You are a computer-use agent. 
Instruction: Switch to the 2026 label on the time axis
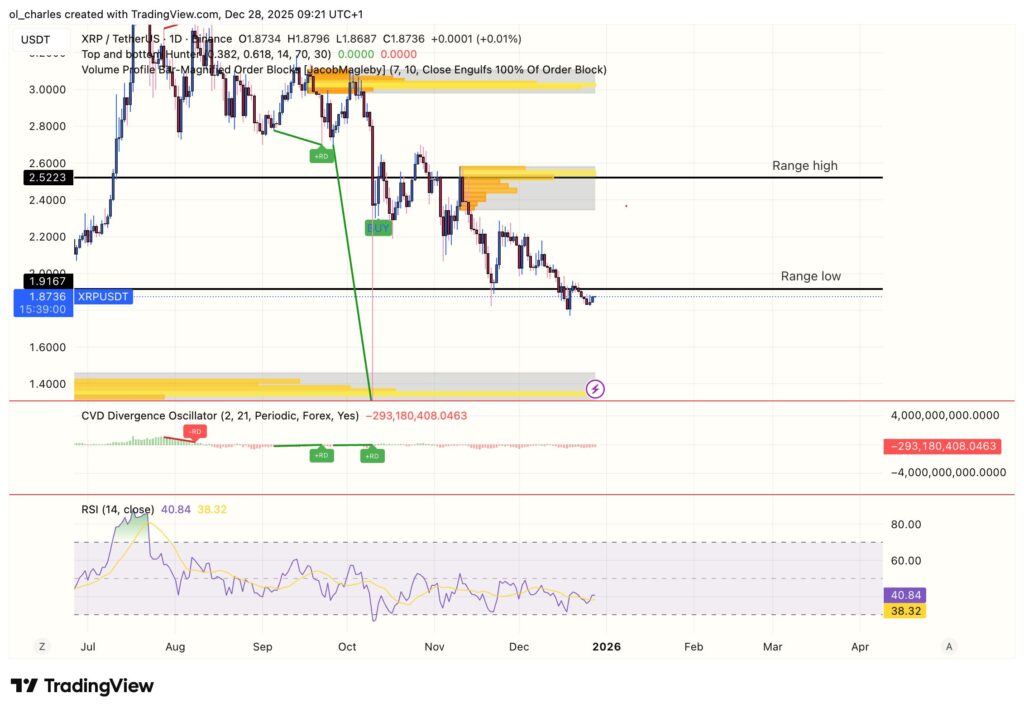[605, 647]
